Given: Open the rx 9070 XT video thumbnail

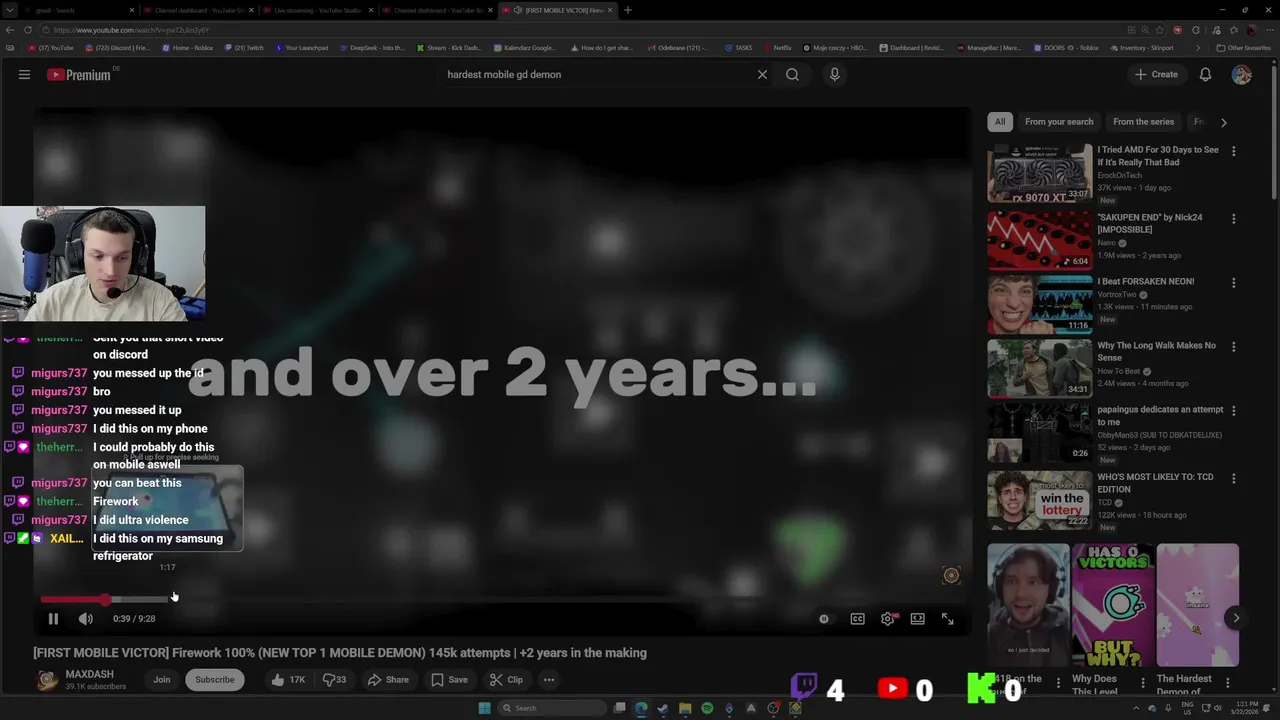Looking at the screenshot, I should pos(1040,173).
